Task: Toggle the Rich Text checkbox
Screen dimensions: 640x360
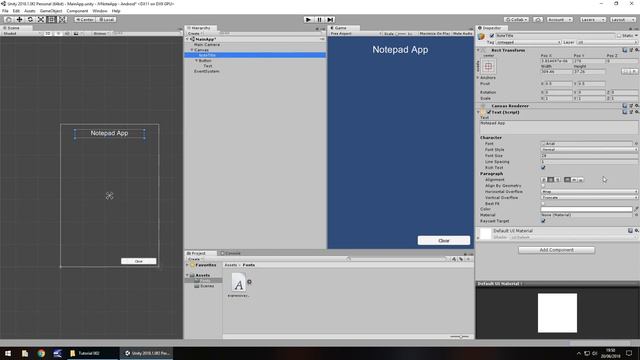Action: pos(543,167)
